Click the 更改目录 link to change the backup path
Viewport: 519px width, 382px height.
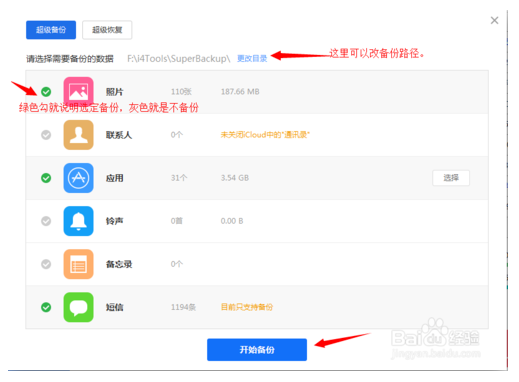pos(252,59)
